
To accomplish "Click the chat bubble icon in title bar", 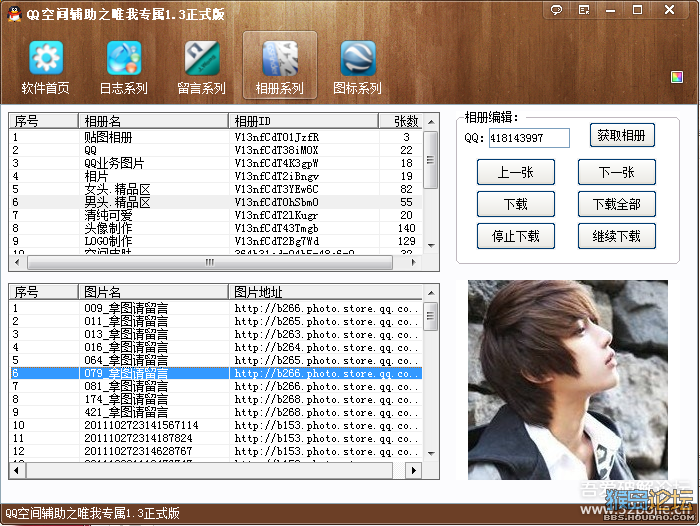I will click(x=556, y=9).
